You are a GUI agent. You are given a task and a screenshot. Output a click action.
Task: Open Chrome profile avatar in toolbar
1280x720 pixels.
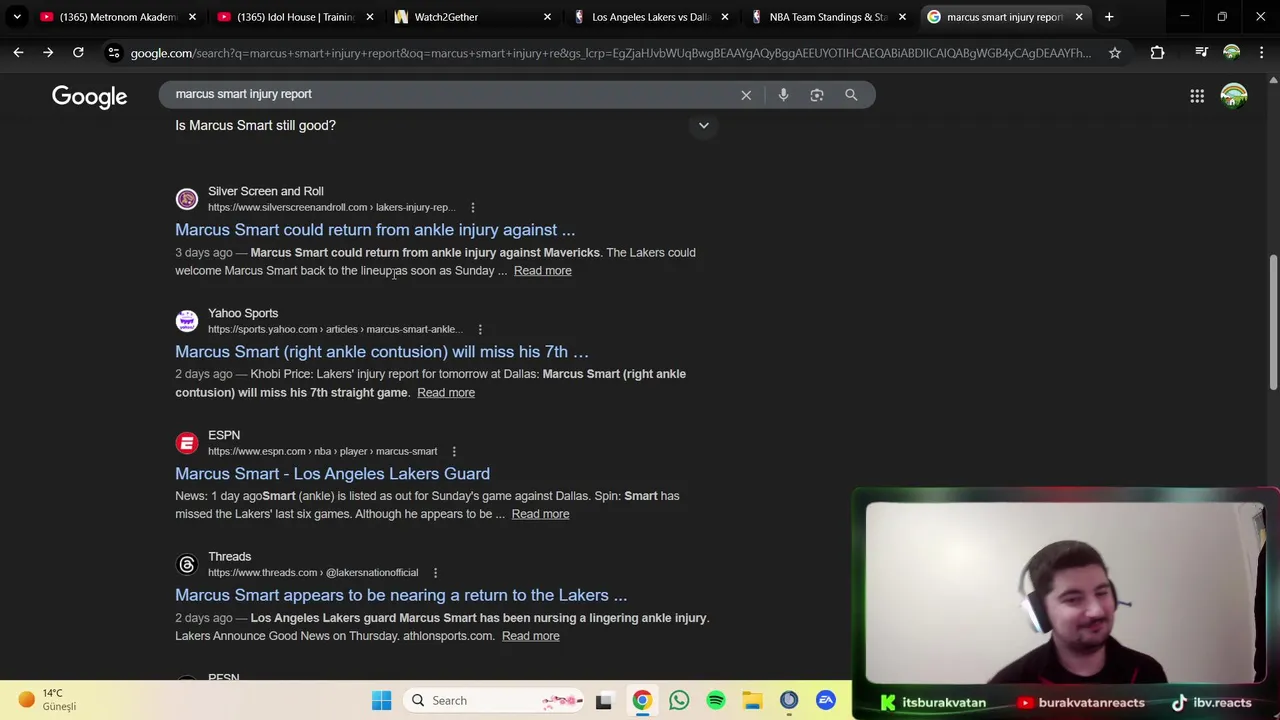pyautogui.click(x=1232, y=53)
